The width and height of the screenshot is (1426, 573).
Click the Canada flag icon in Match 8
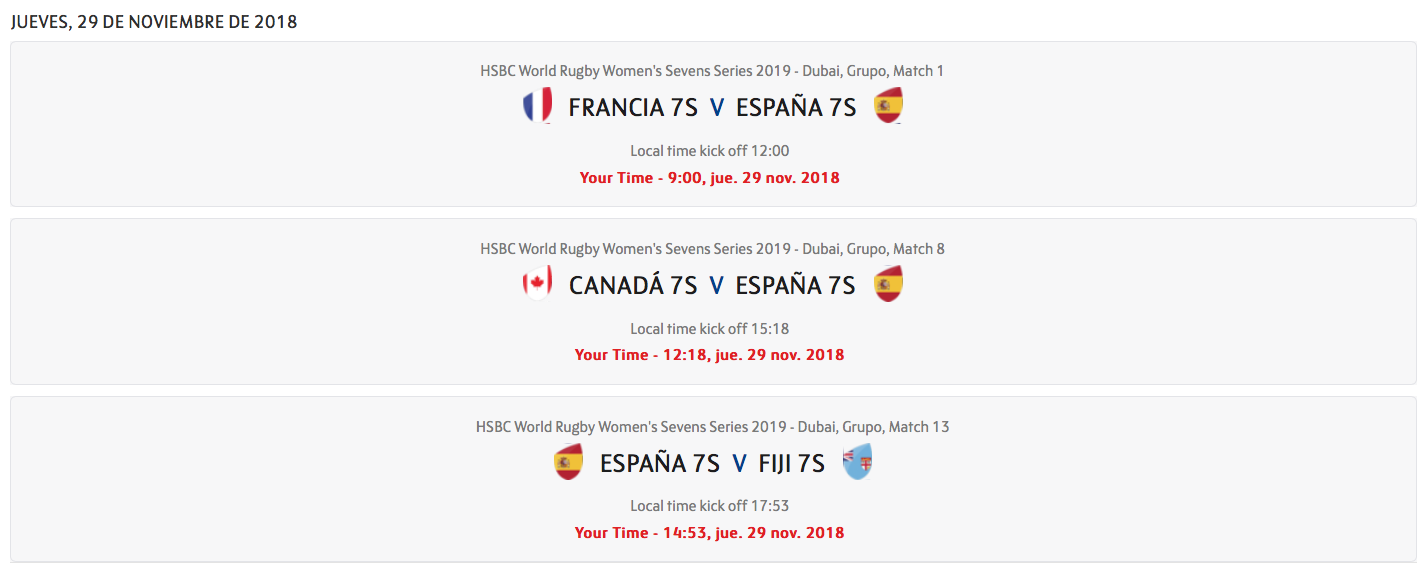(x=537, y=284)
